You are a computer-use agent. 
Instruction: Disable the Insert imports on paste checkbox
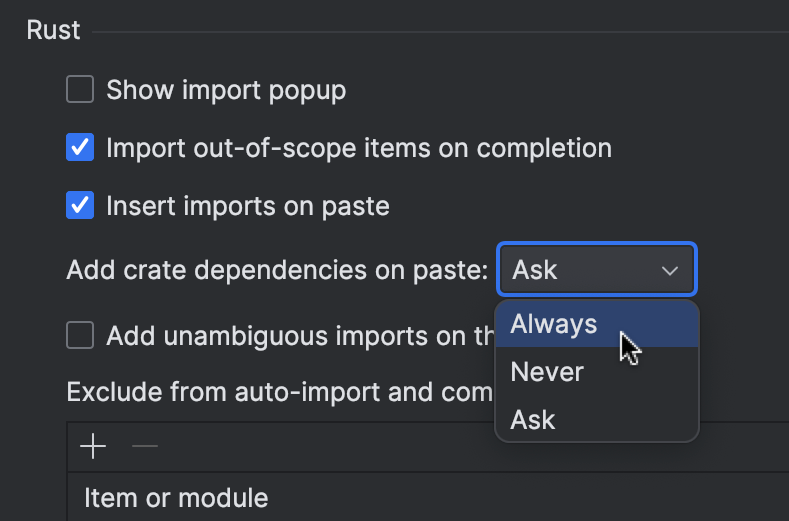pos(80,207)
